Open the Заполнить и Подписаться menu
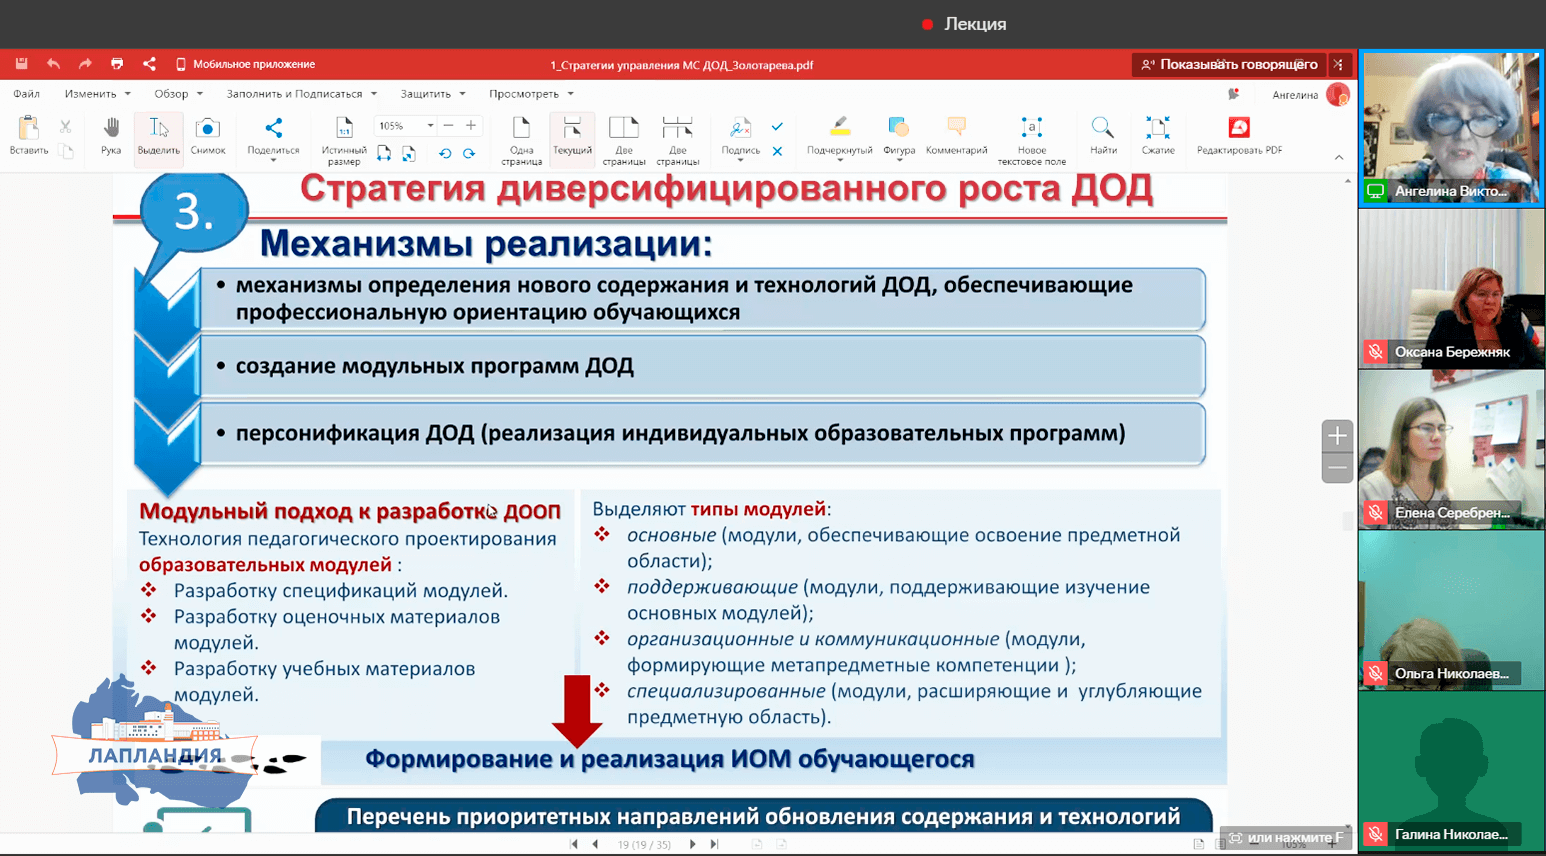The height and width of the screenshot is (856, 1546). (301, 94)
